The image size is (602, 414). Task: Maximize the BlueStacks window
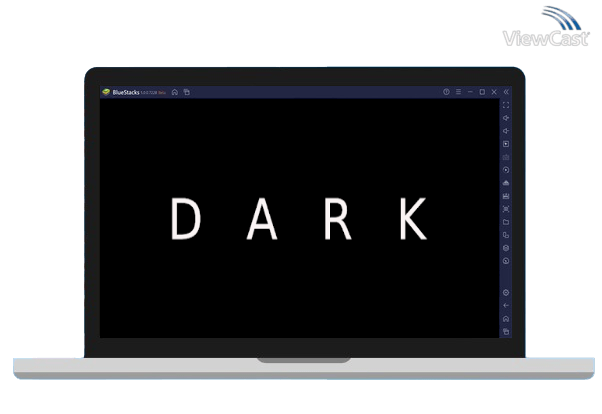click(x=482, y=92)
